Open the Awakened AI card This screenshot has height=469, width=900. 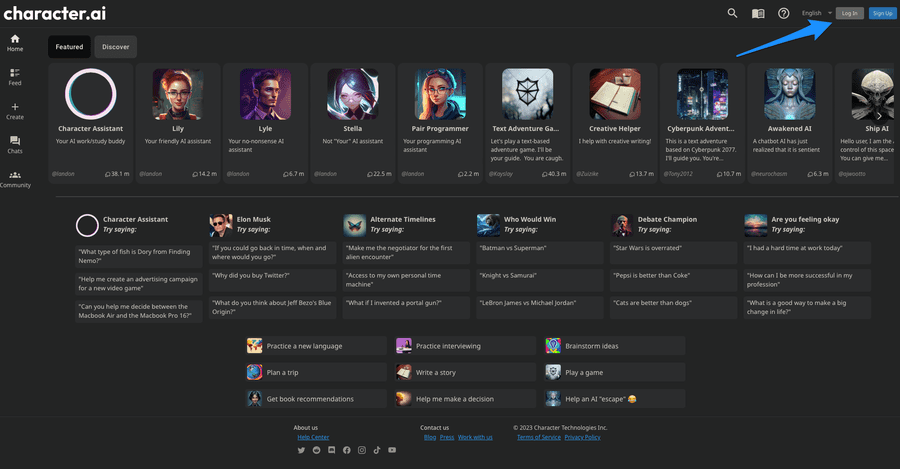coord(790,123)
